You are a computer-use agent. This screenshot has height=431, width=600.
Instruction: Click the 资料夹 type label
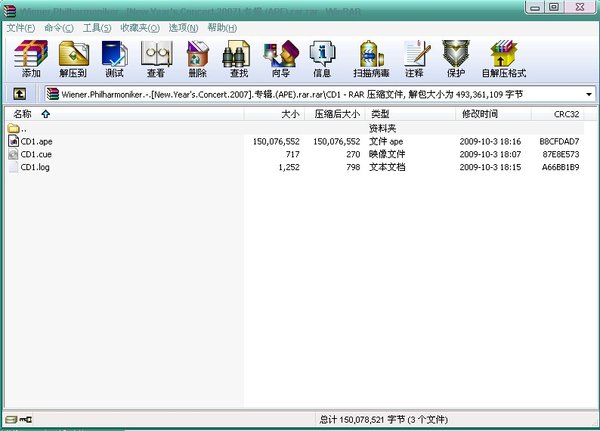(382, 128)
